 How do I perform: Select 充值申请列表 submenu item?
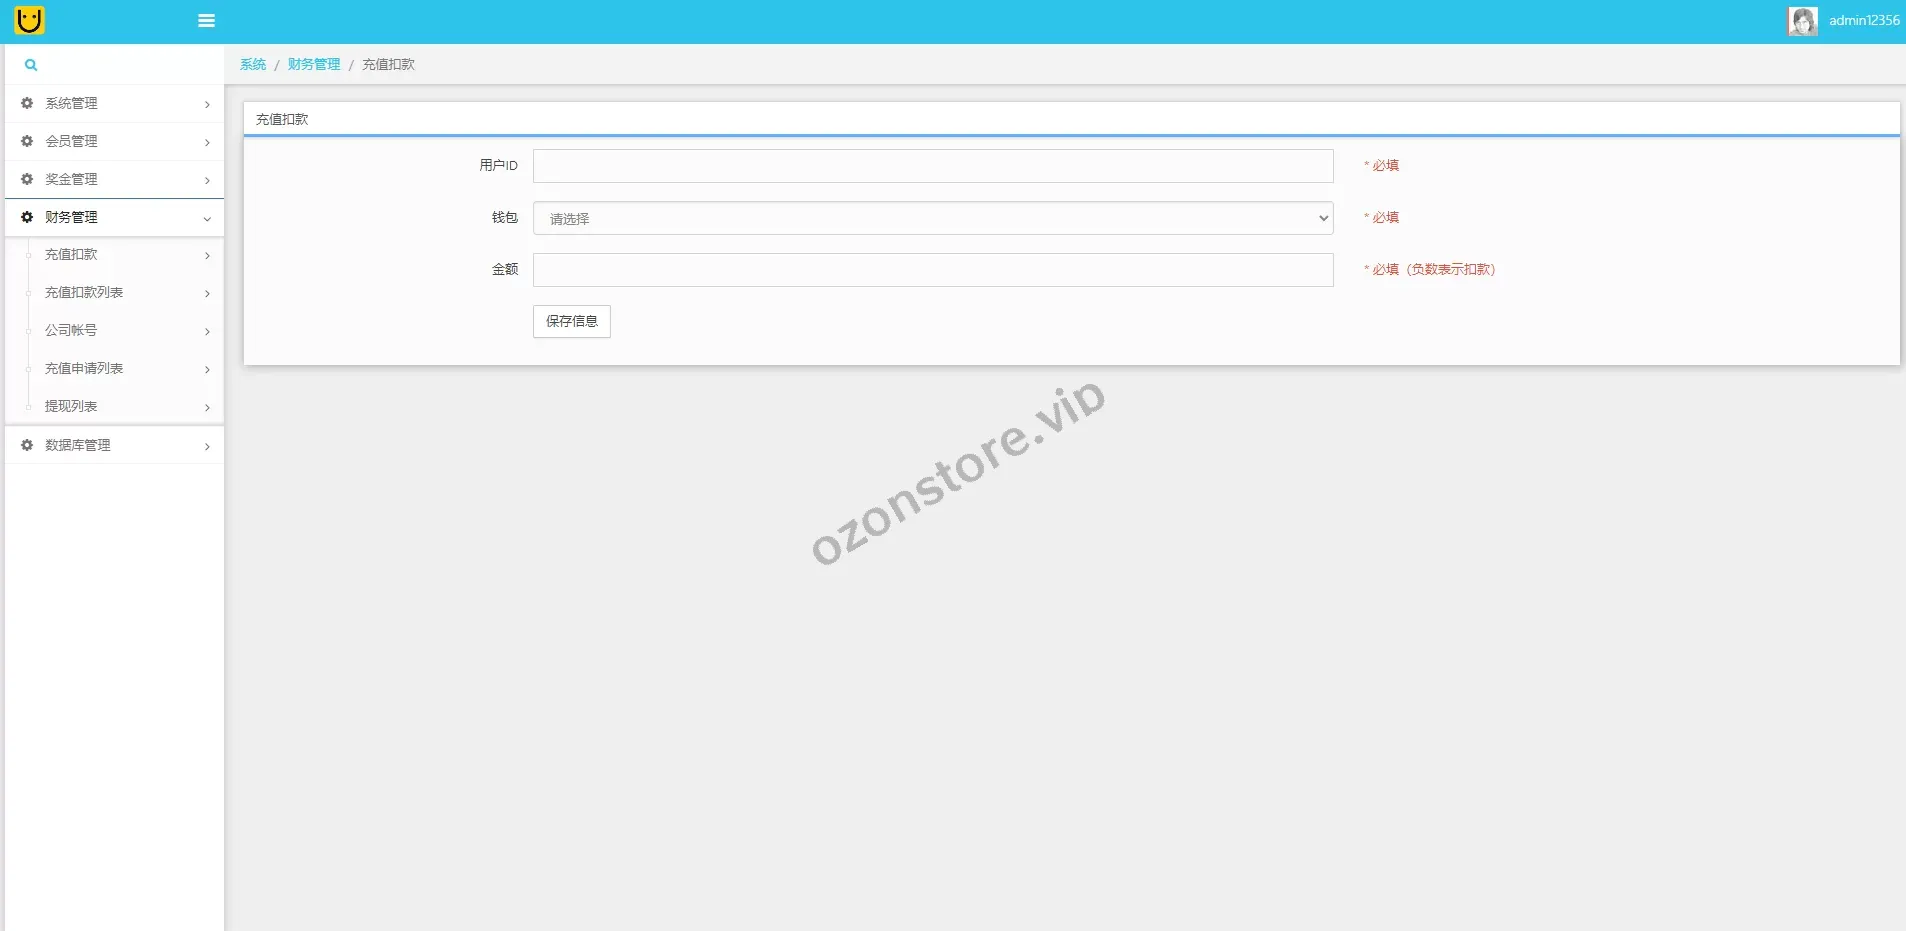pos(84,369)
